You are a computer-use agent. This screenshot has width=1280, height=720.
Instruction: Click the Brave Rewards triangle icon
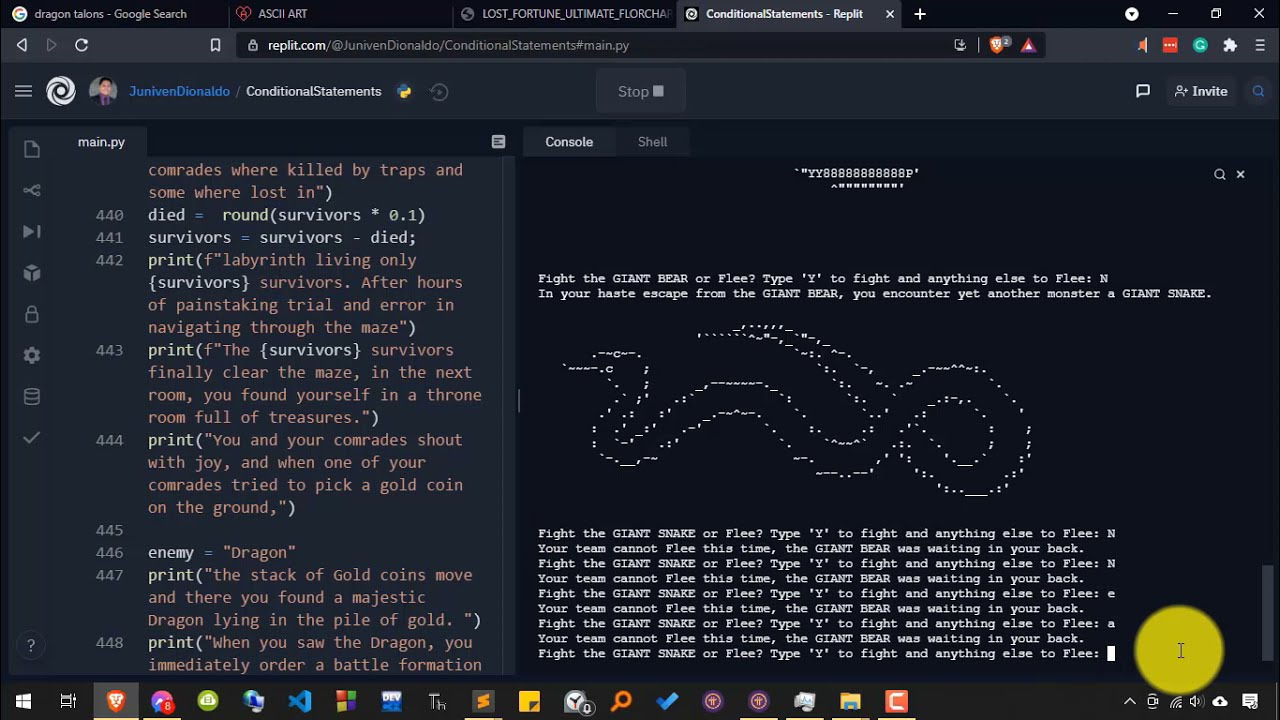(1028, 45)
